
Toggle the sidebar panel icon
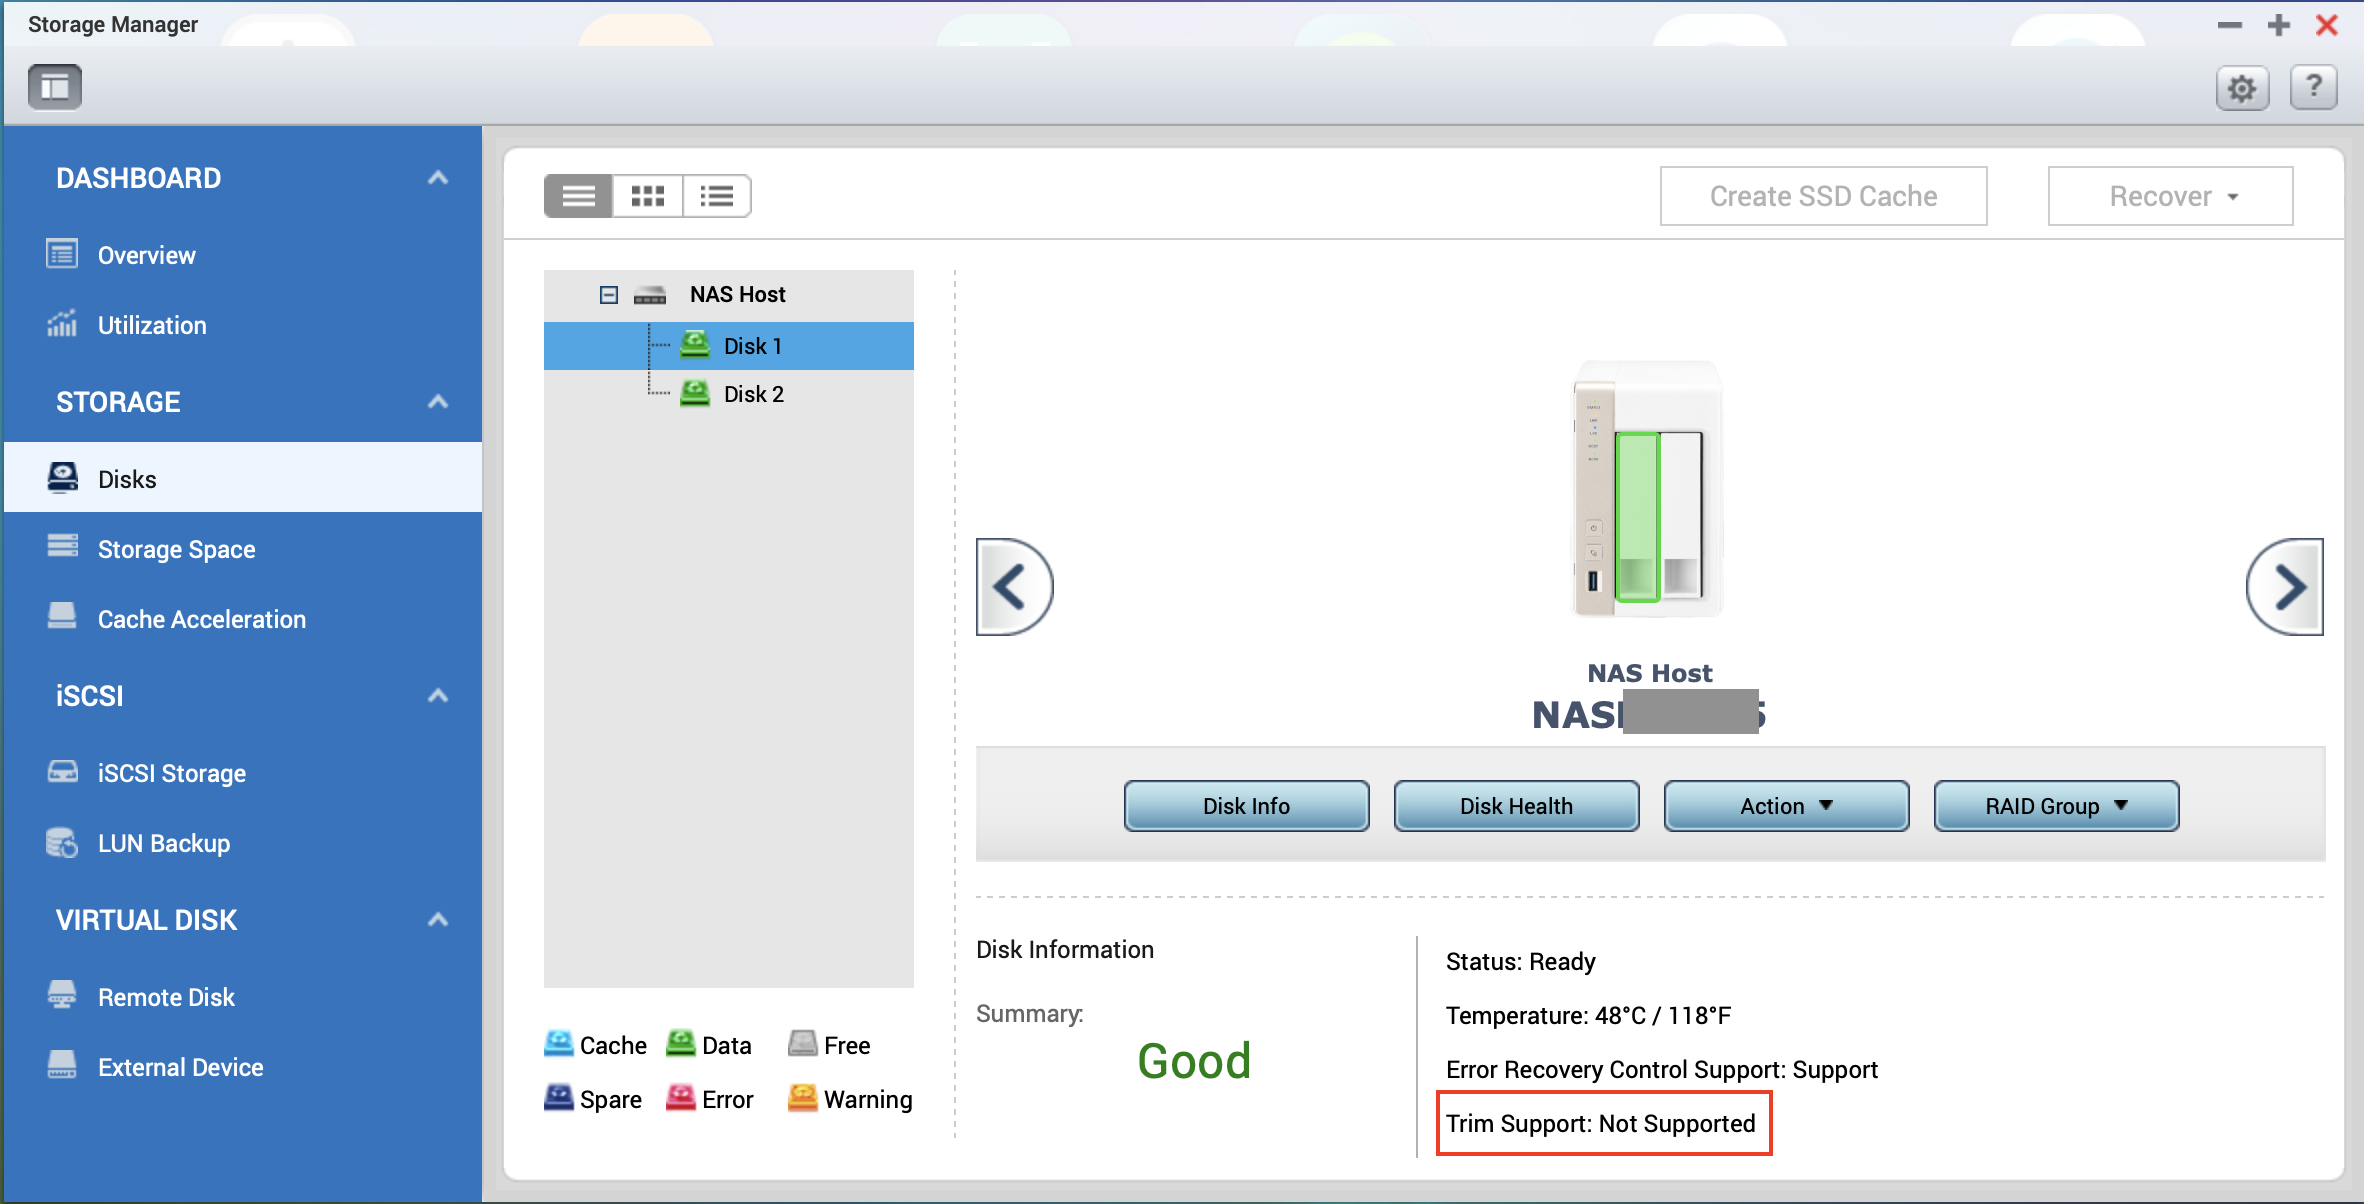tap(55, 87)
